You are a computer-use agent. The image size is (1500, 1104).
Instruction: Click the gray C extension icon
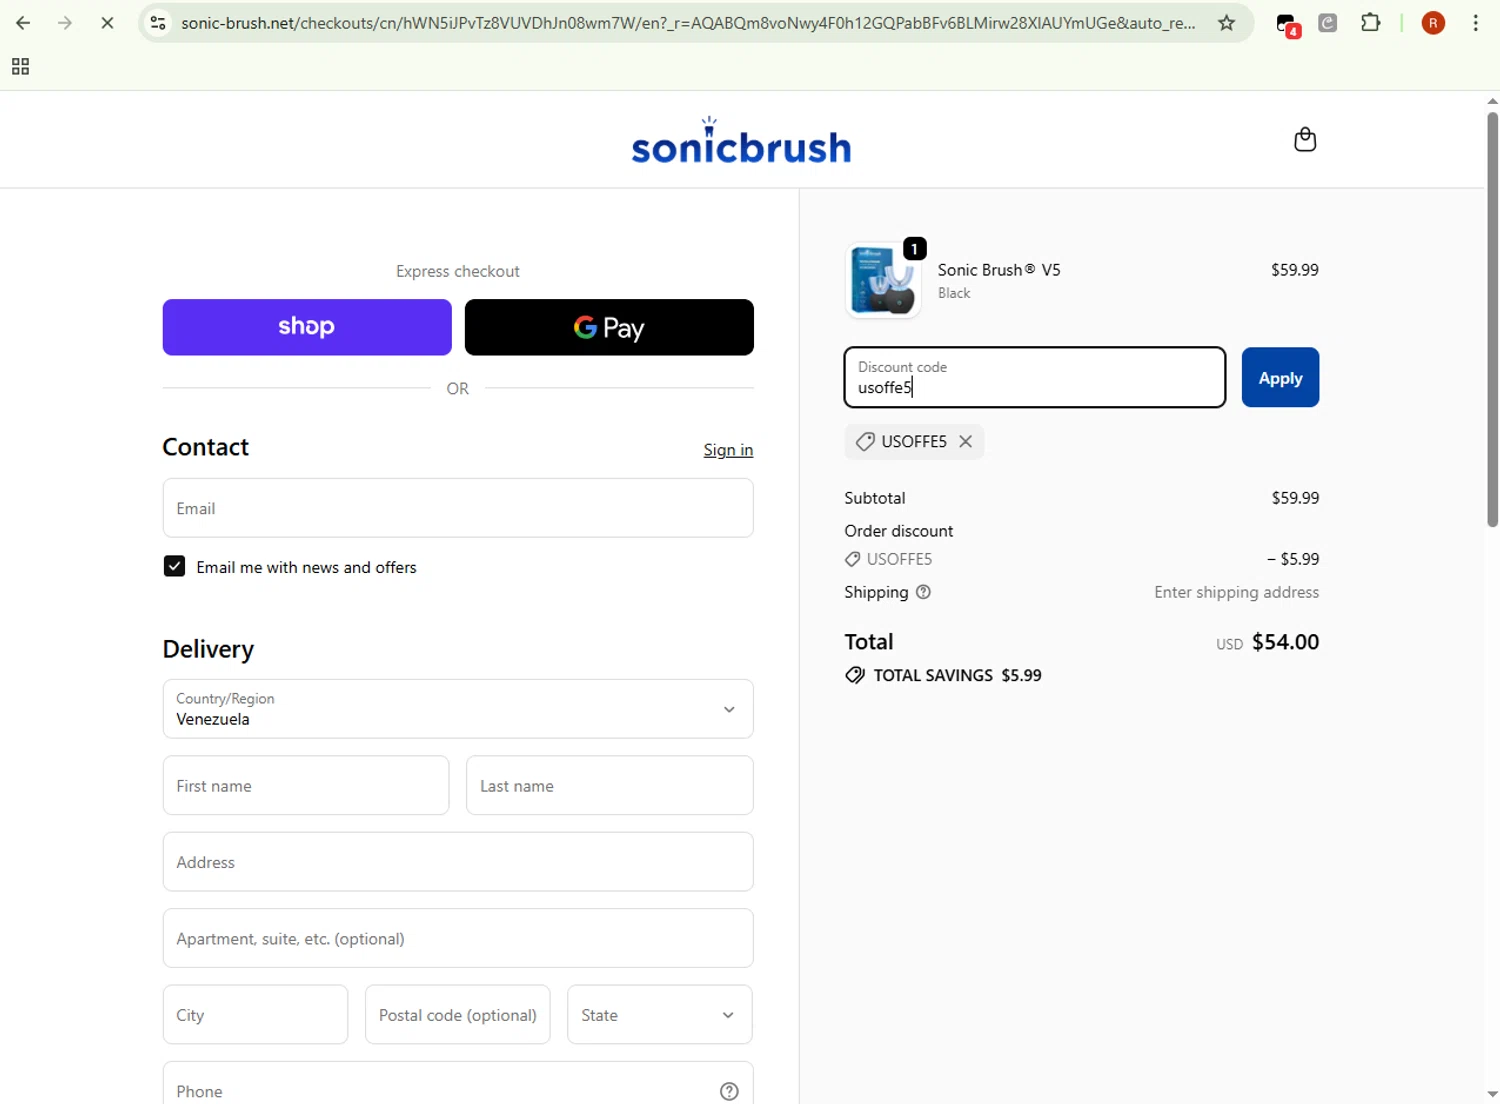(1328, 23)
